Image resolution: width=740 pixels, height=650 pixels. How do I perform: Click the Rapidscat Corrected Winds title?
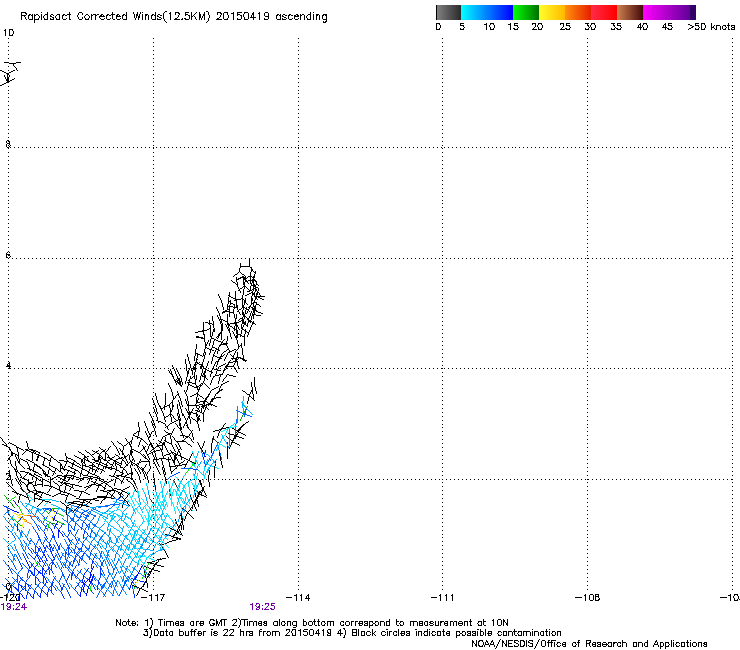coord(174,17)
